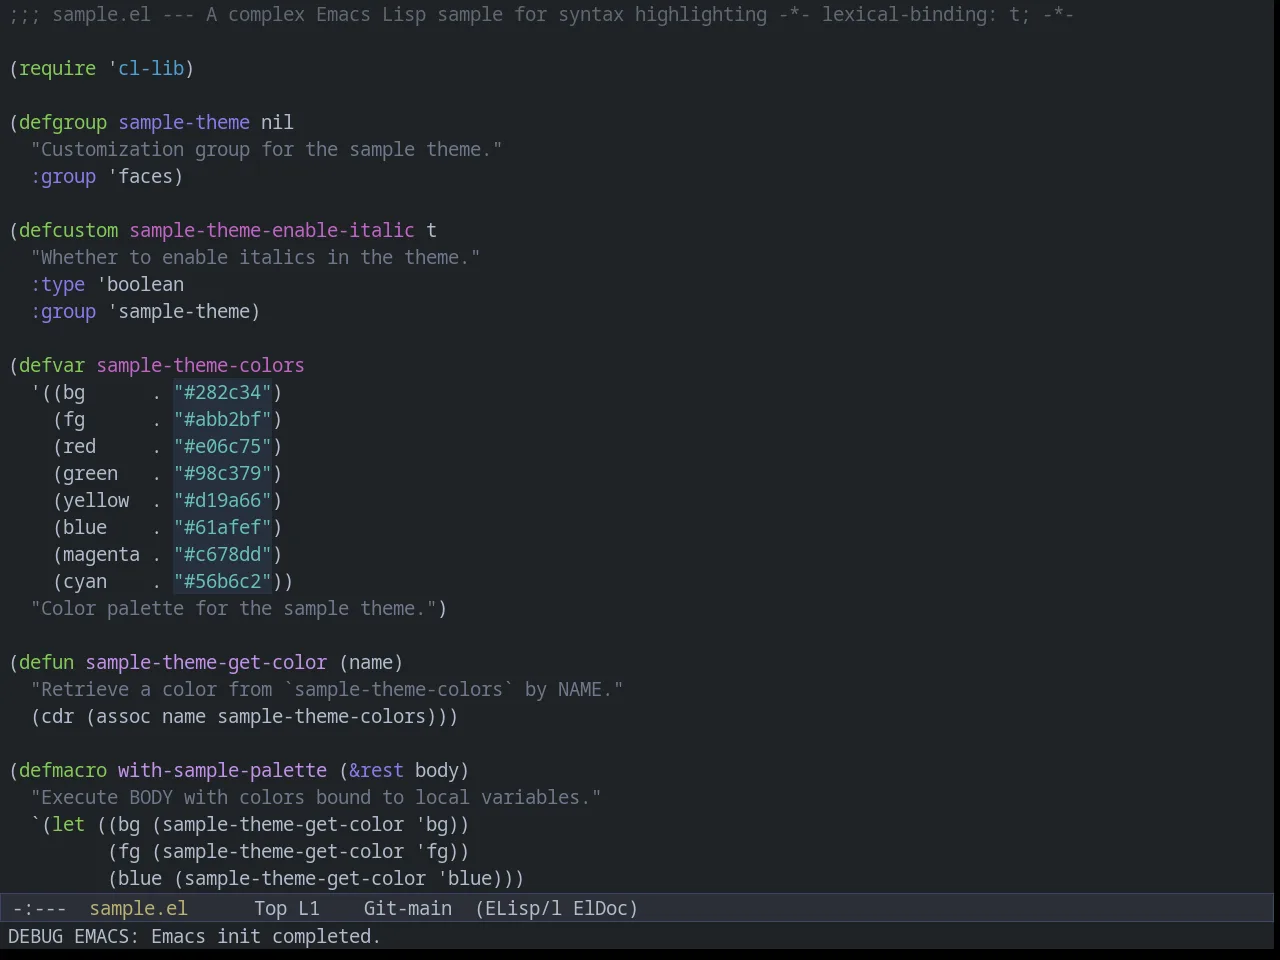Click the "#d19a66" color string

223,500
